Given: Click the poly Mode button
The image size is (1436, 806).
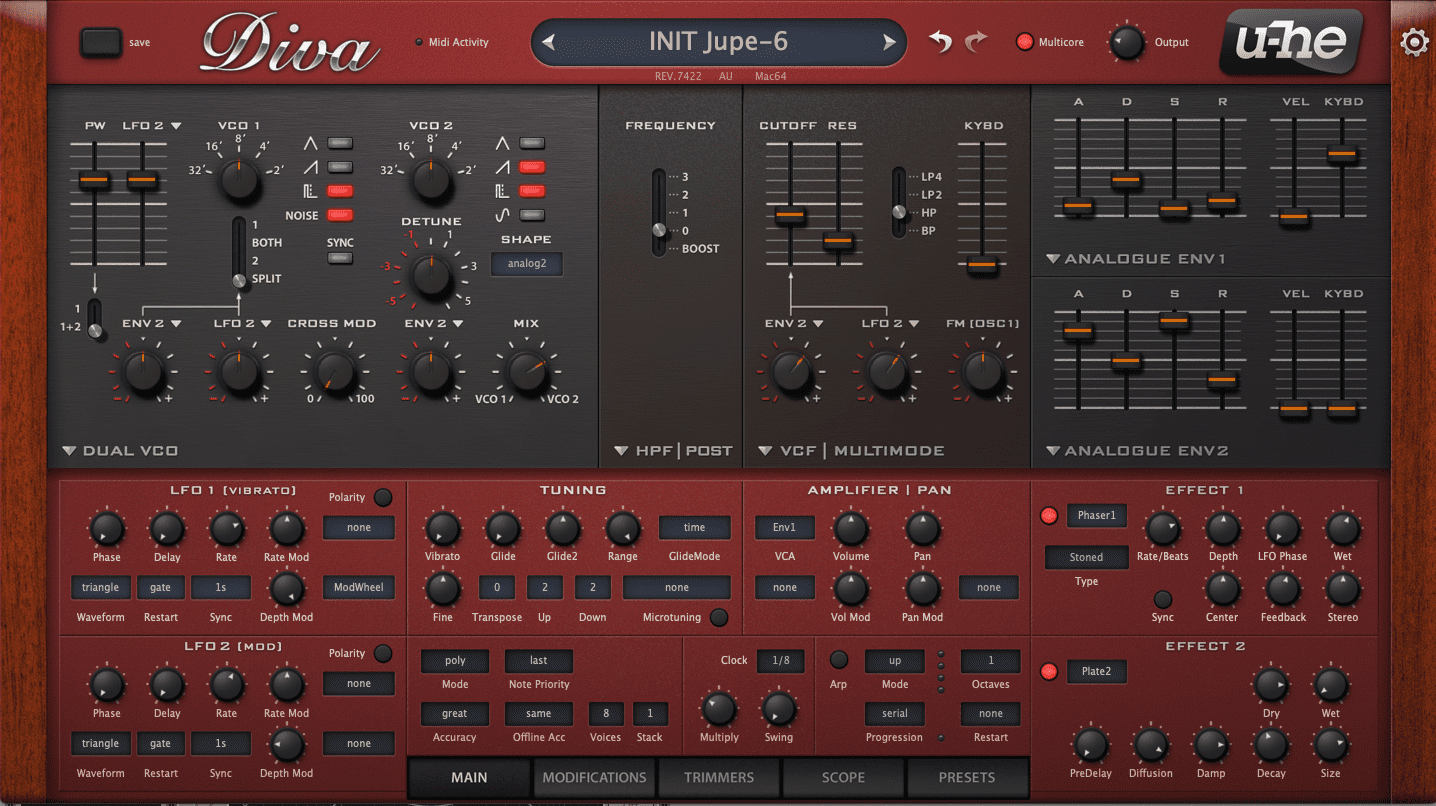Looking at the screenshot, I should pyautogui.click(x=455, y=661).
